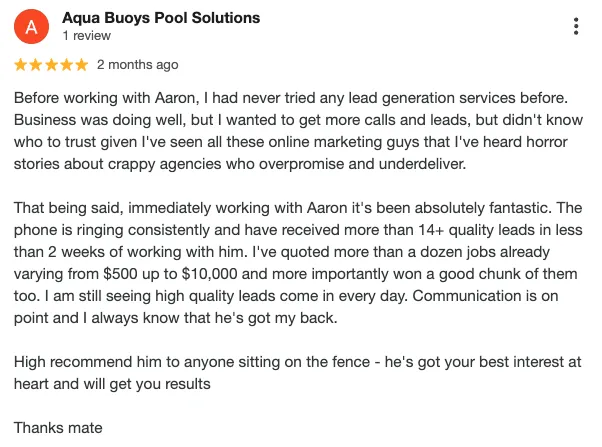Click paragraph starting "Before working with Aaron"

click(x=298, y=131)
